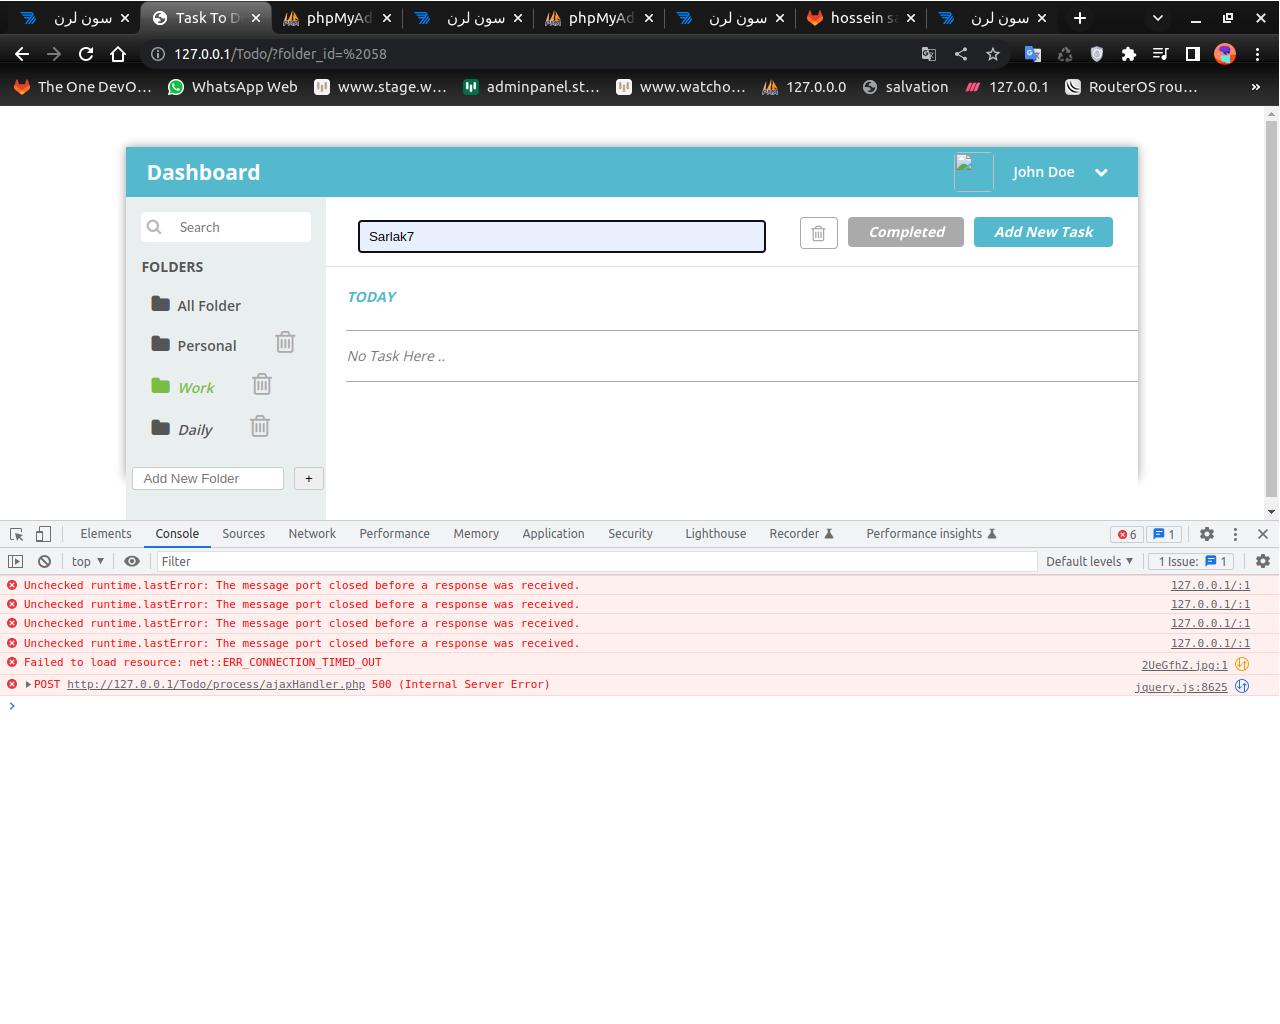1280x1024 pixels.
Task: Open console settings gear icon
Action: (1263, 562)
